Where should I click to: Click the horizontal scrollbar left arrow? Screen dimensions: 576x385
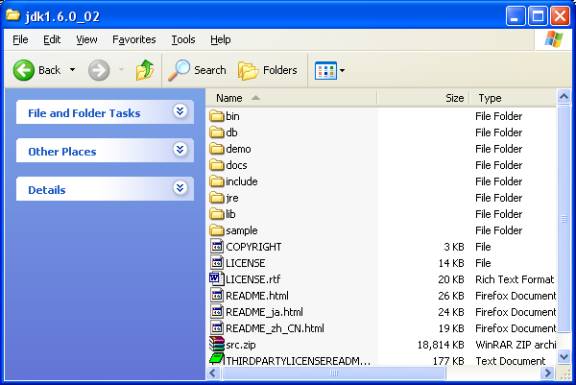[x=213, y=373]
